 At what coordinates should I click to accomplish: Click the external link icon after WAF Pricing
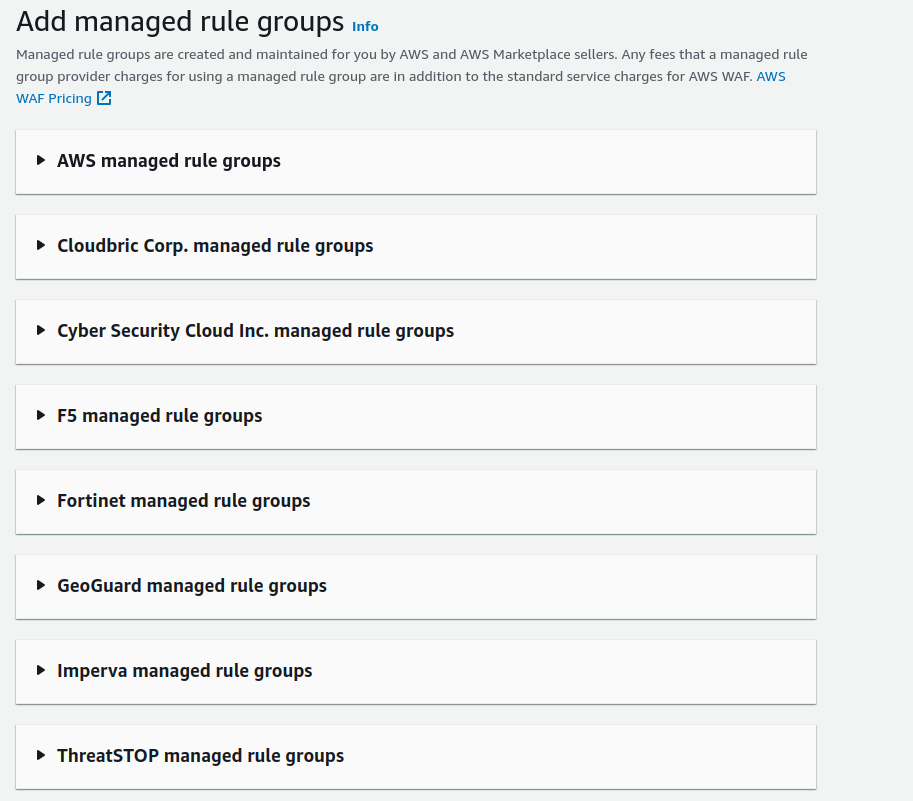click(x=104, y=98)
